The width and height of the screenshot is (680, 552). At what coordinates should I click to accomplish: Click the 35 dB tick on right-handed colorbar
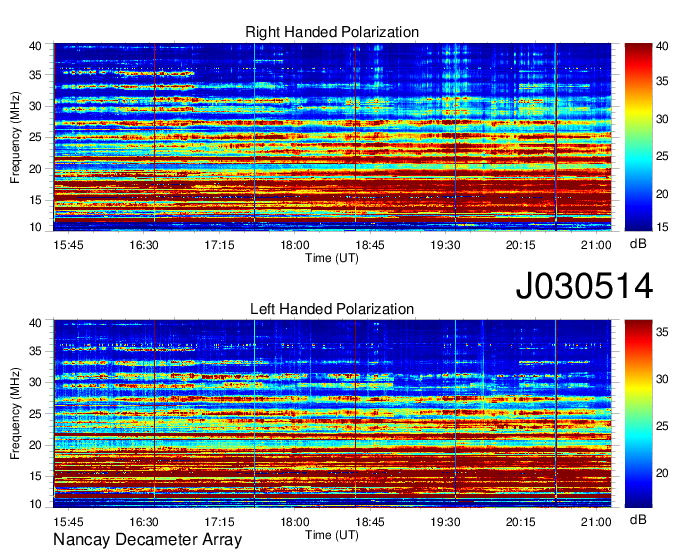click(662, 81)
